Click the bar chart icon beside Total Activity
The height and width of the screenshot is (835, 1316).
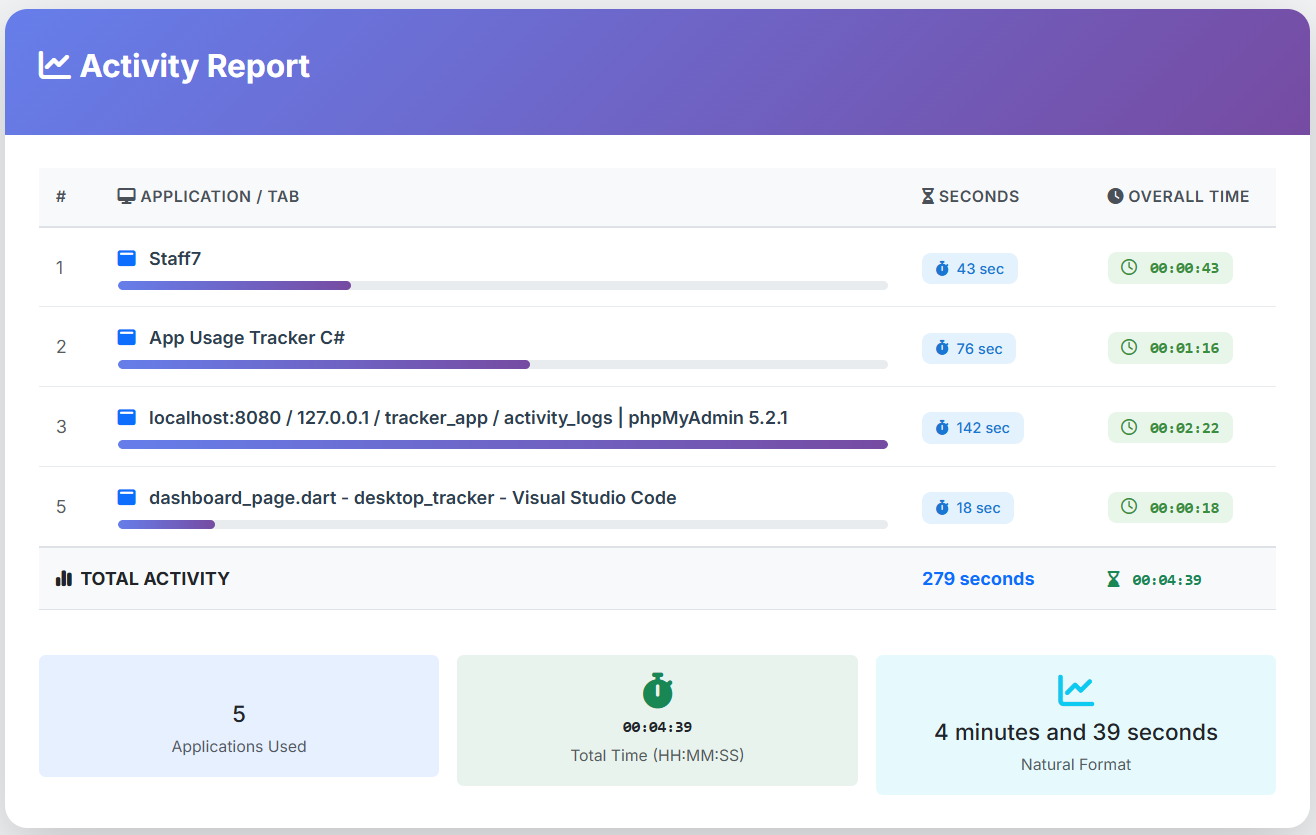[x=64, y=579]
